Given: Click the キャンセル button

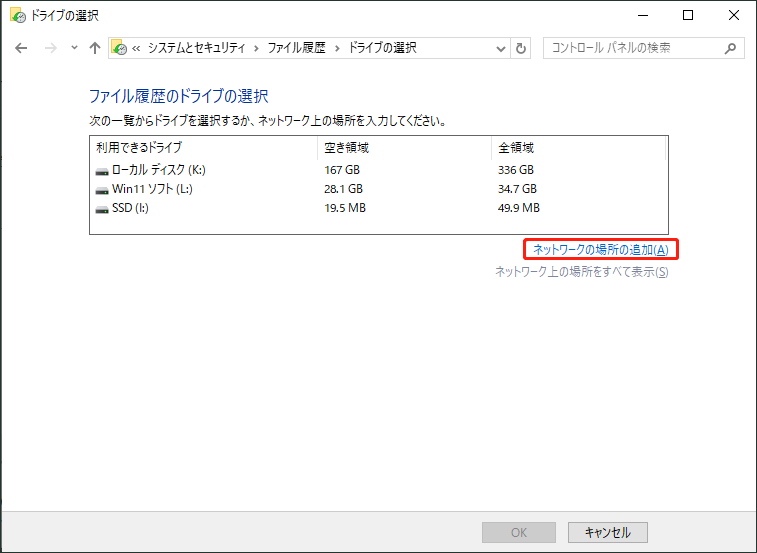Looking at the screenshot, I should 607,532.
